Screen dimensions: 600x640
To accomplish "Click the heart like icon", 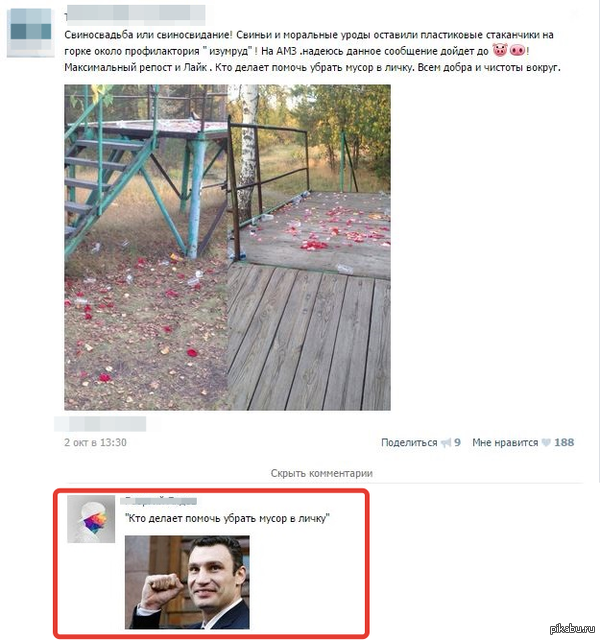I will pos(546,442).
